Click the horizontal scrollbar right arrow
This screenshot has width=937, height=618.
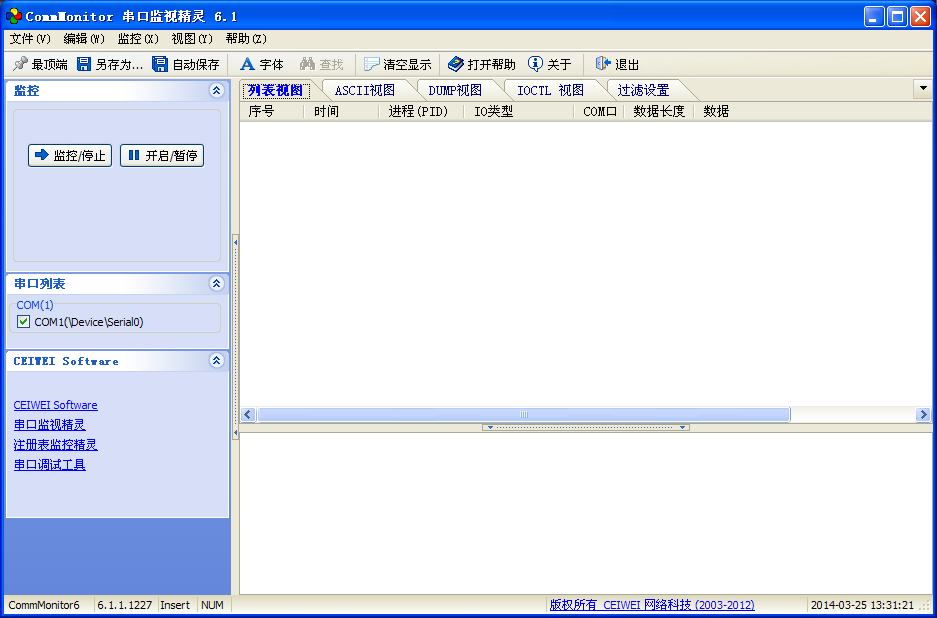(923, 414)
